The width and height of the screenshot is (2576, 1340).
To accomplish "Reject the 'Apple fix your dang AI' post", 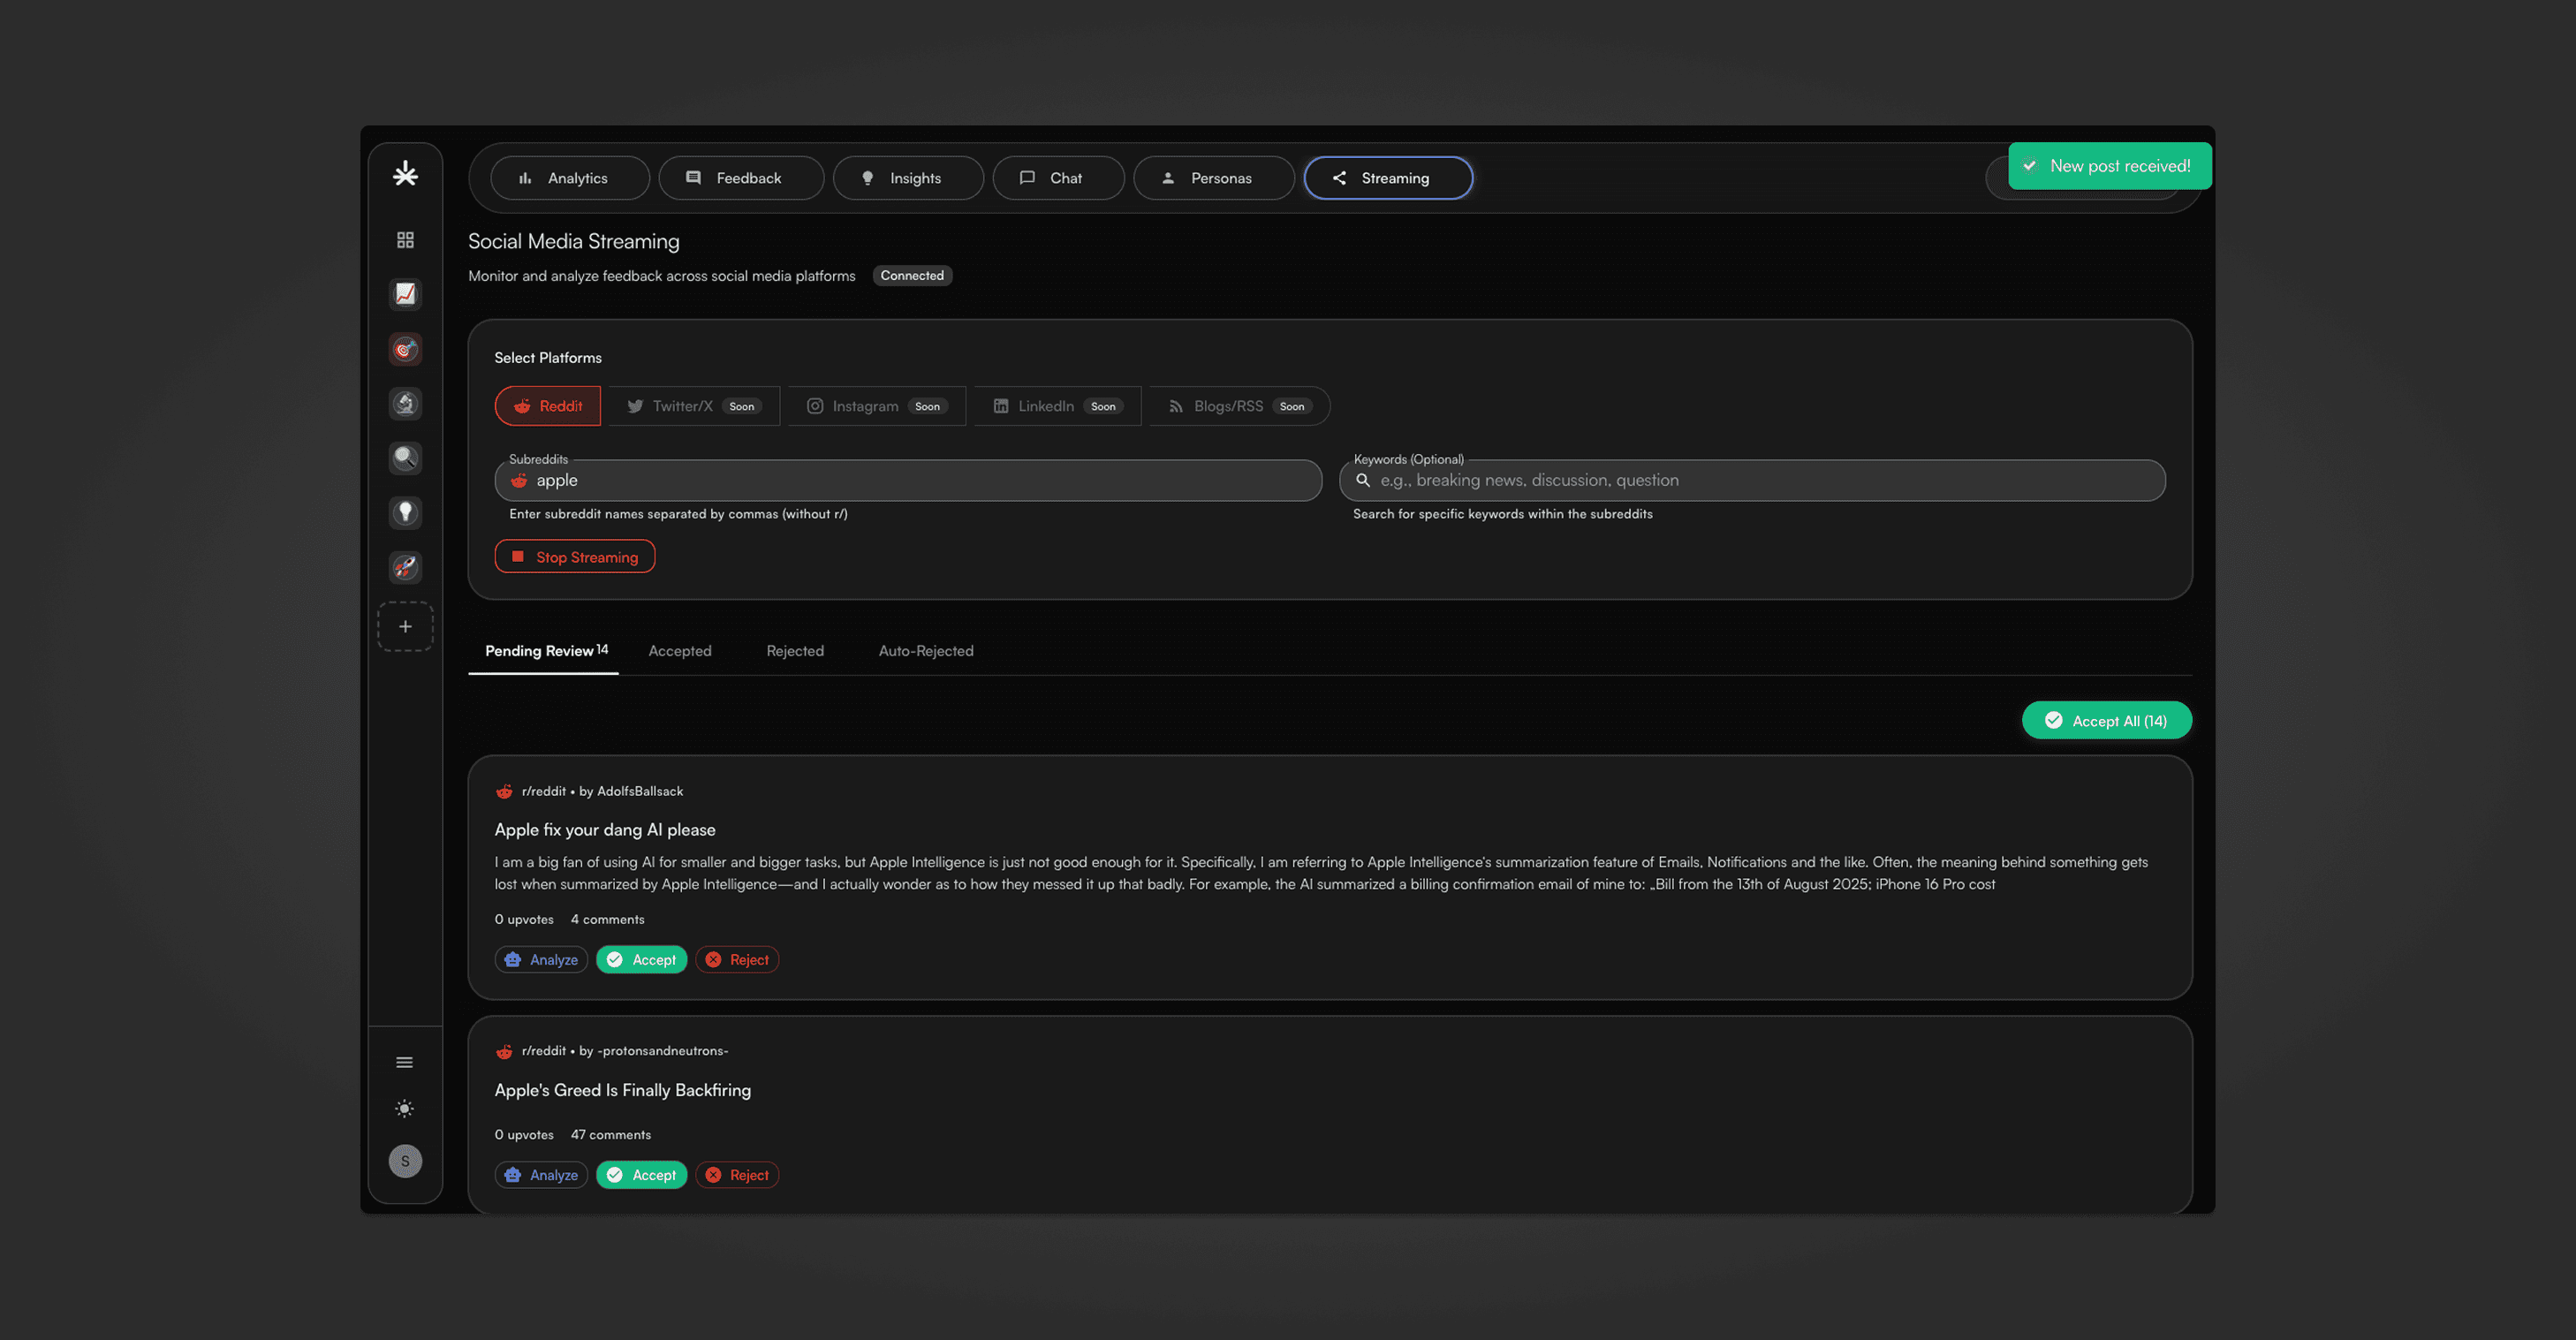I will [x=737, y=960].
